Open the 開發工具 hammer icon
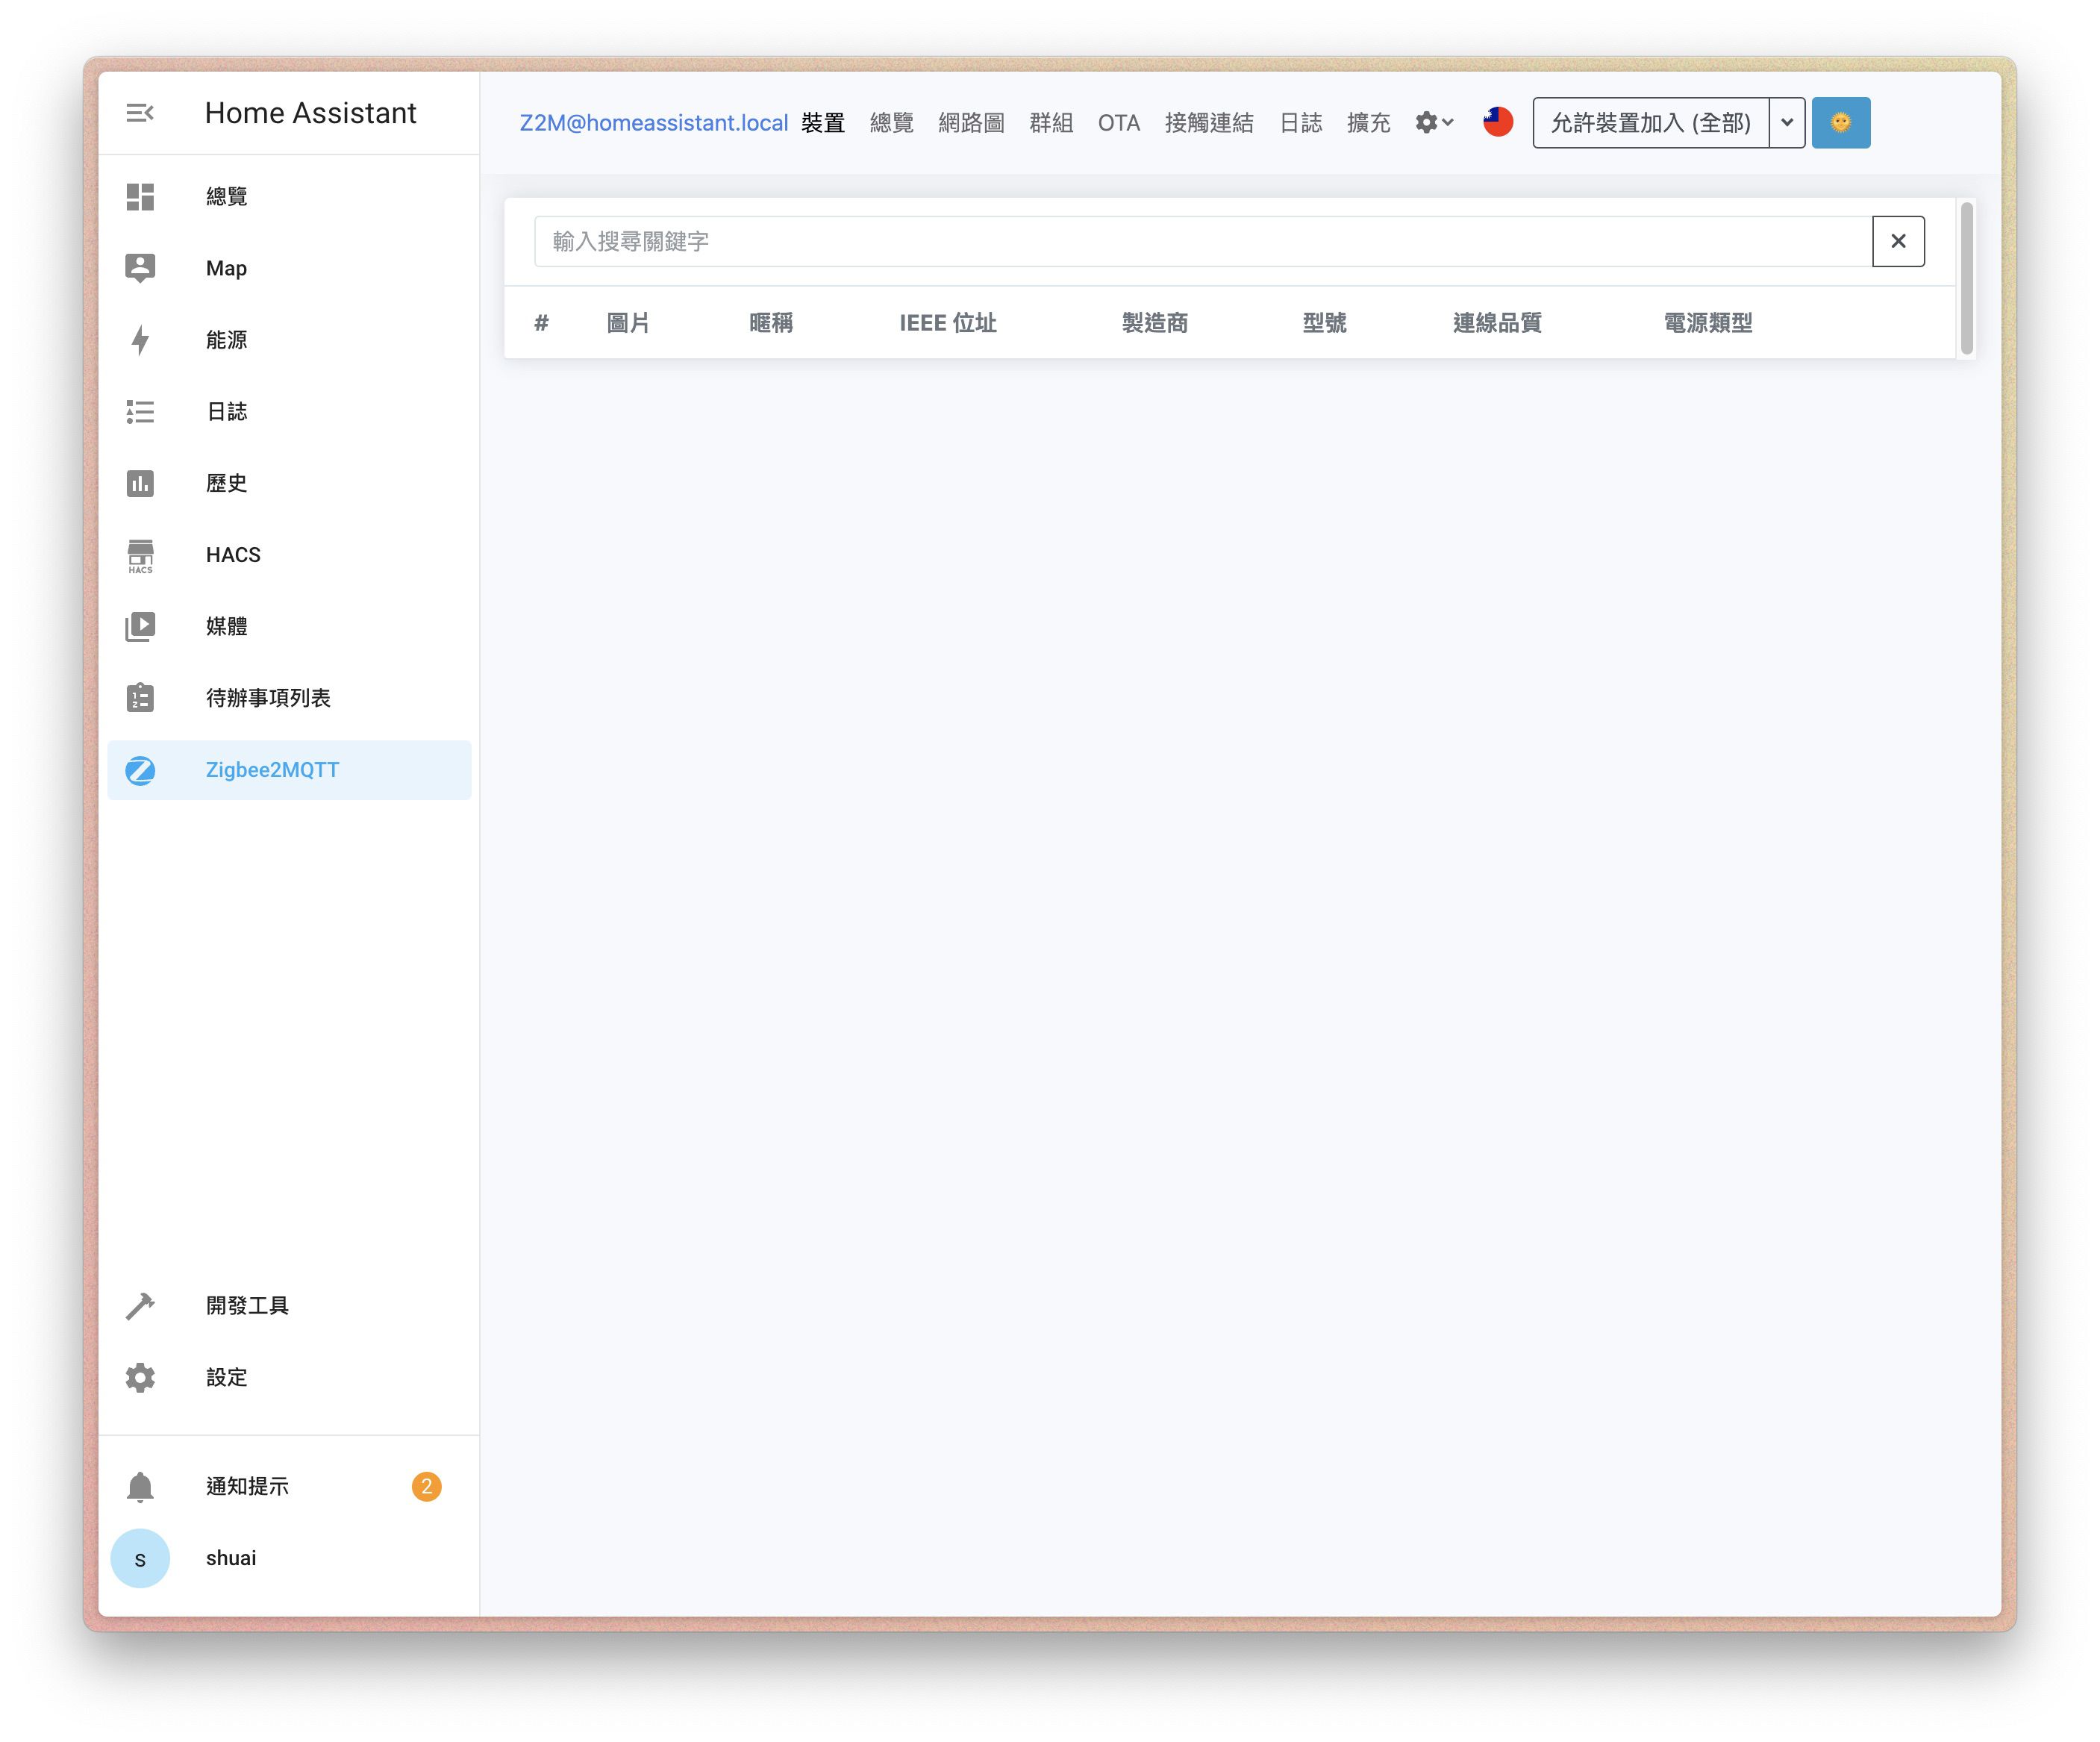2100x1742 pixels. (140, 1306)
